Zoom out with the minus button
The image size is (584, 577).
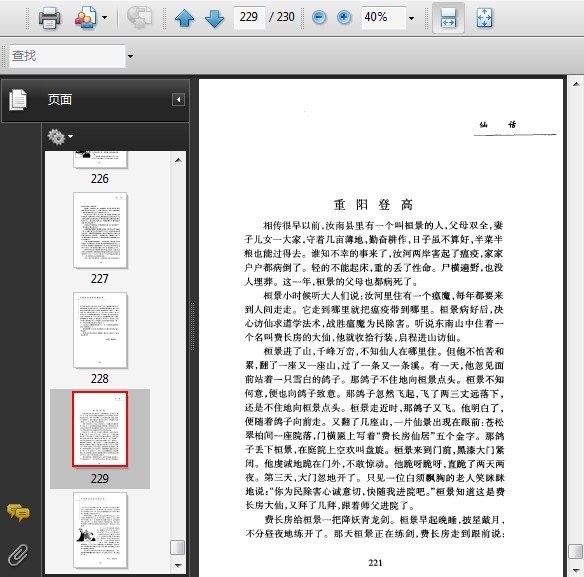(319, 17)
